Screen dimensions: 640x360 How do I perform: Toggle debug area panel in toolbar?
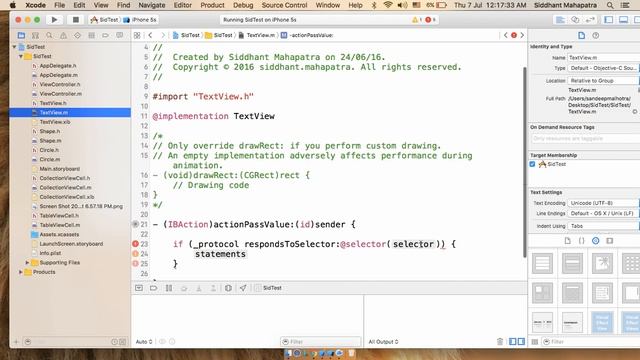coord(623,20)
